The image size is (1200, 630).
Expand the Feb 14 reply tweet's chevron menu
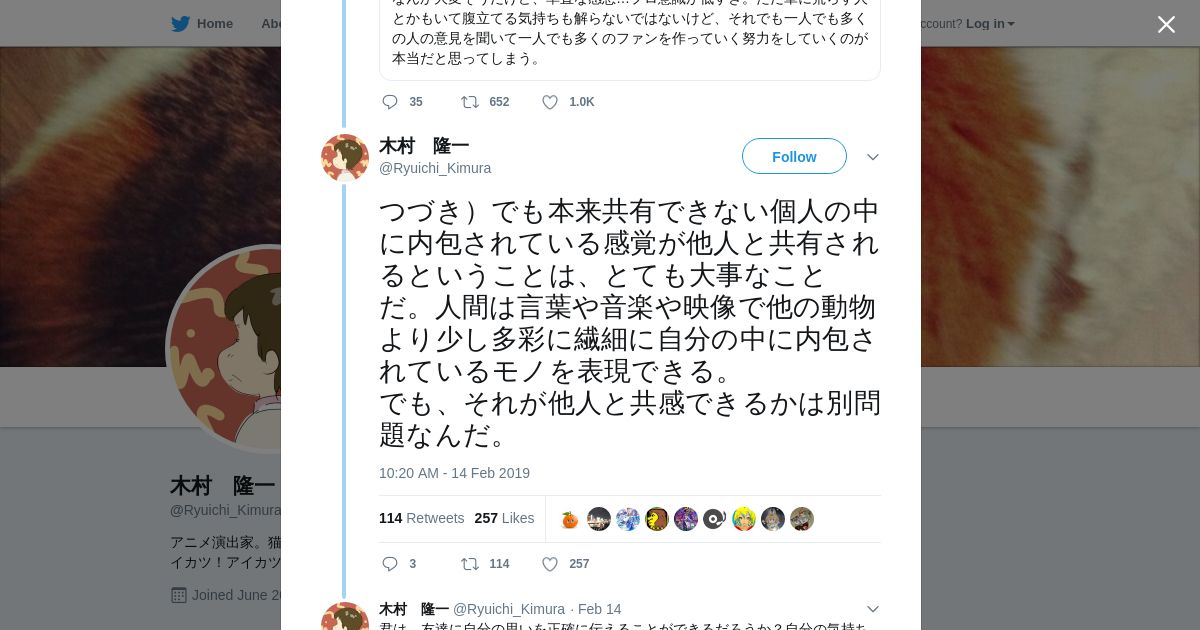872,609
